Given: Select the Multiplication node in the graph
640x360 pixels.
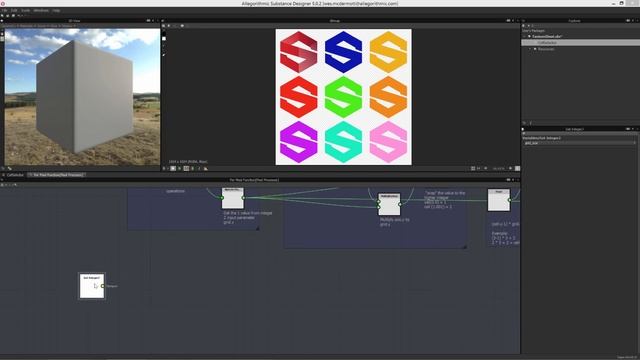Looking at the screenshot, I should (x=389, y=204).
